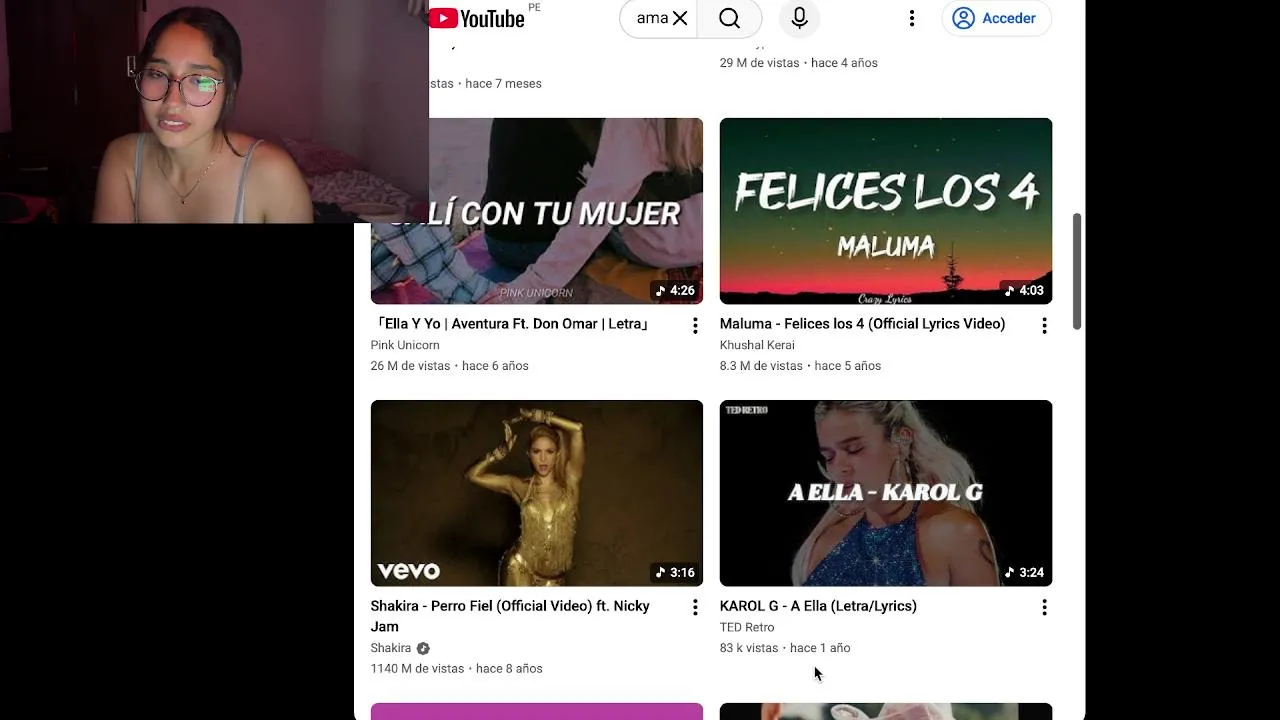Open the Shakira Perro Fiel vevo thumbnail
Screen dimensions: 1280x720
(537, 493)
